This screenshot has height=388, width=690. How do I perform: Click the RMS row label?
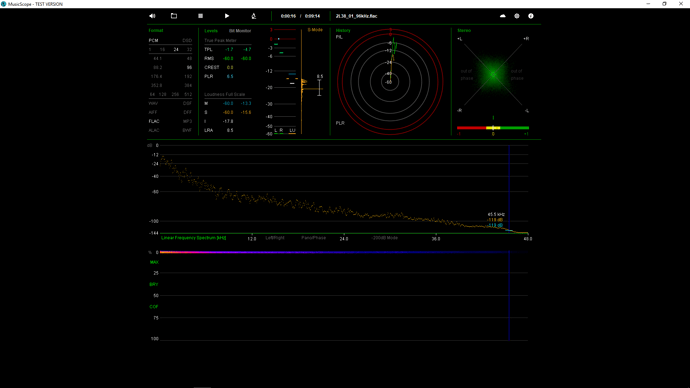[x=209, y=59]
